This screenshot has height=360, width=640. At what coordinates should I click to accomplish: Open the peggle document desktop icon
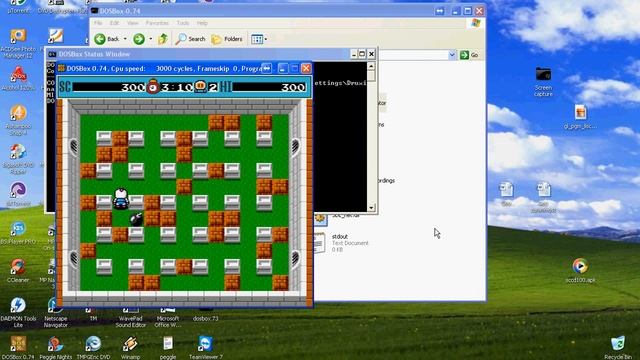click(168, 347)
